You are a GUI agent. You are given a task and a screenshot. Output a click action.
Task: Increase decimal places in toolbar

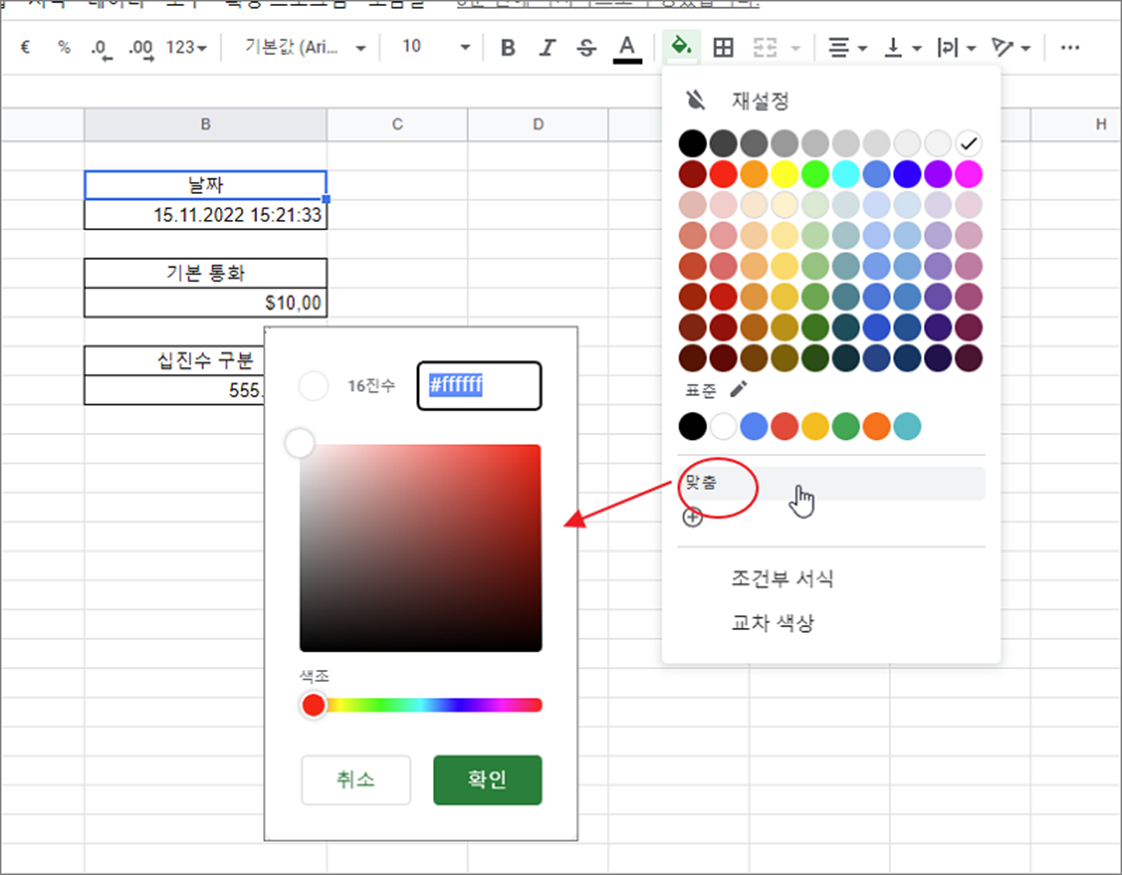140,48
